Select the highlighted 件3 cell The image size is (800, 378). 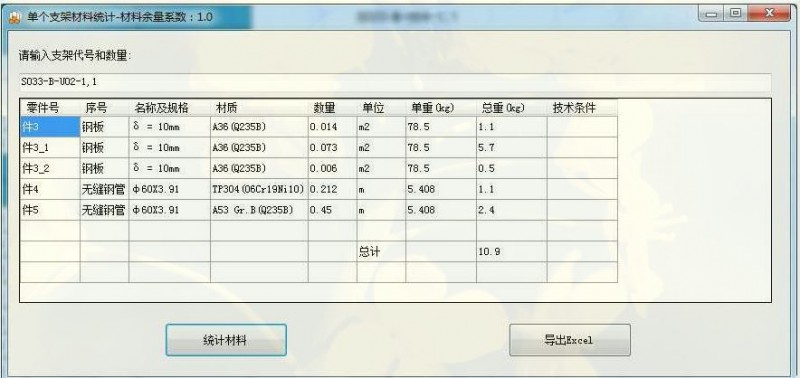tap(50, 127)
